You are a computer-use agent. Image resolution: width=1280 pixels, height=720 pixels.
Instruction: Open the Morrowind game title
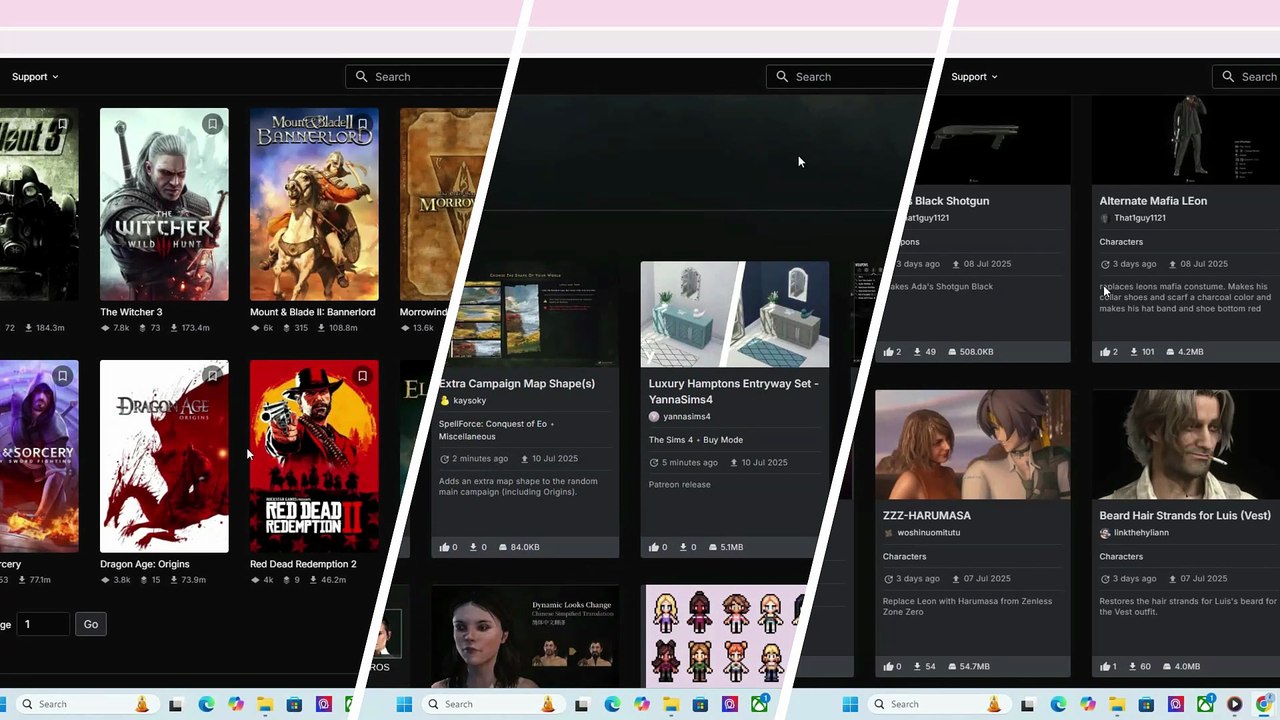click(x=425, y=312)
